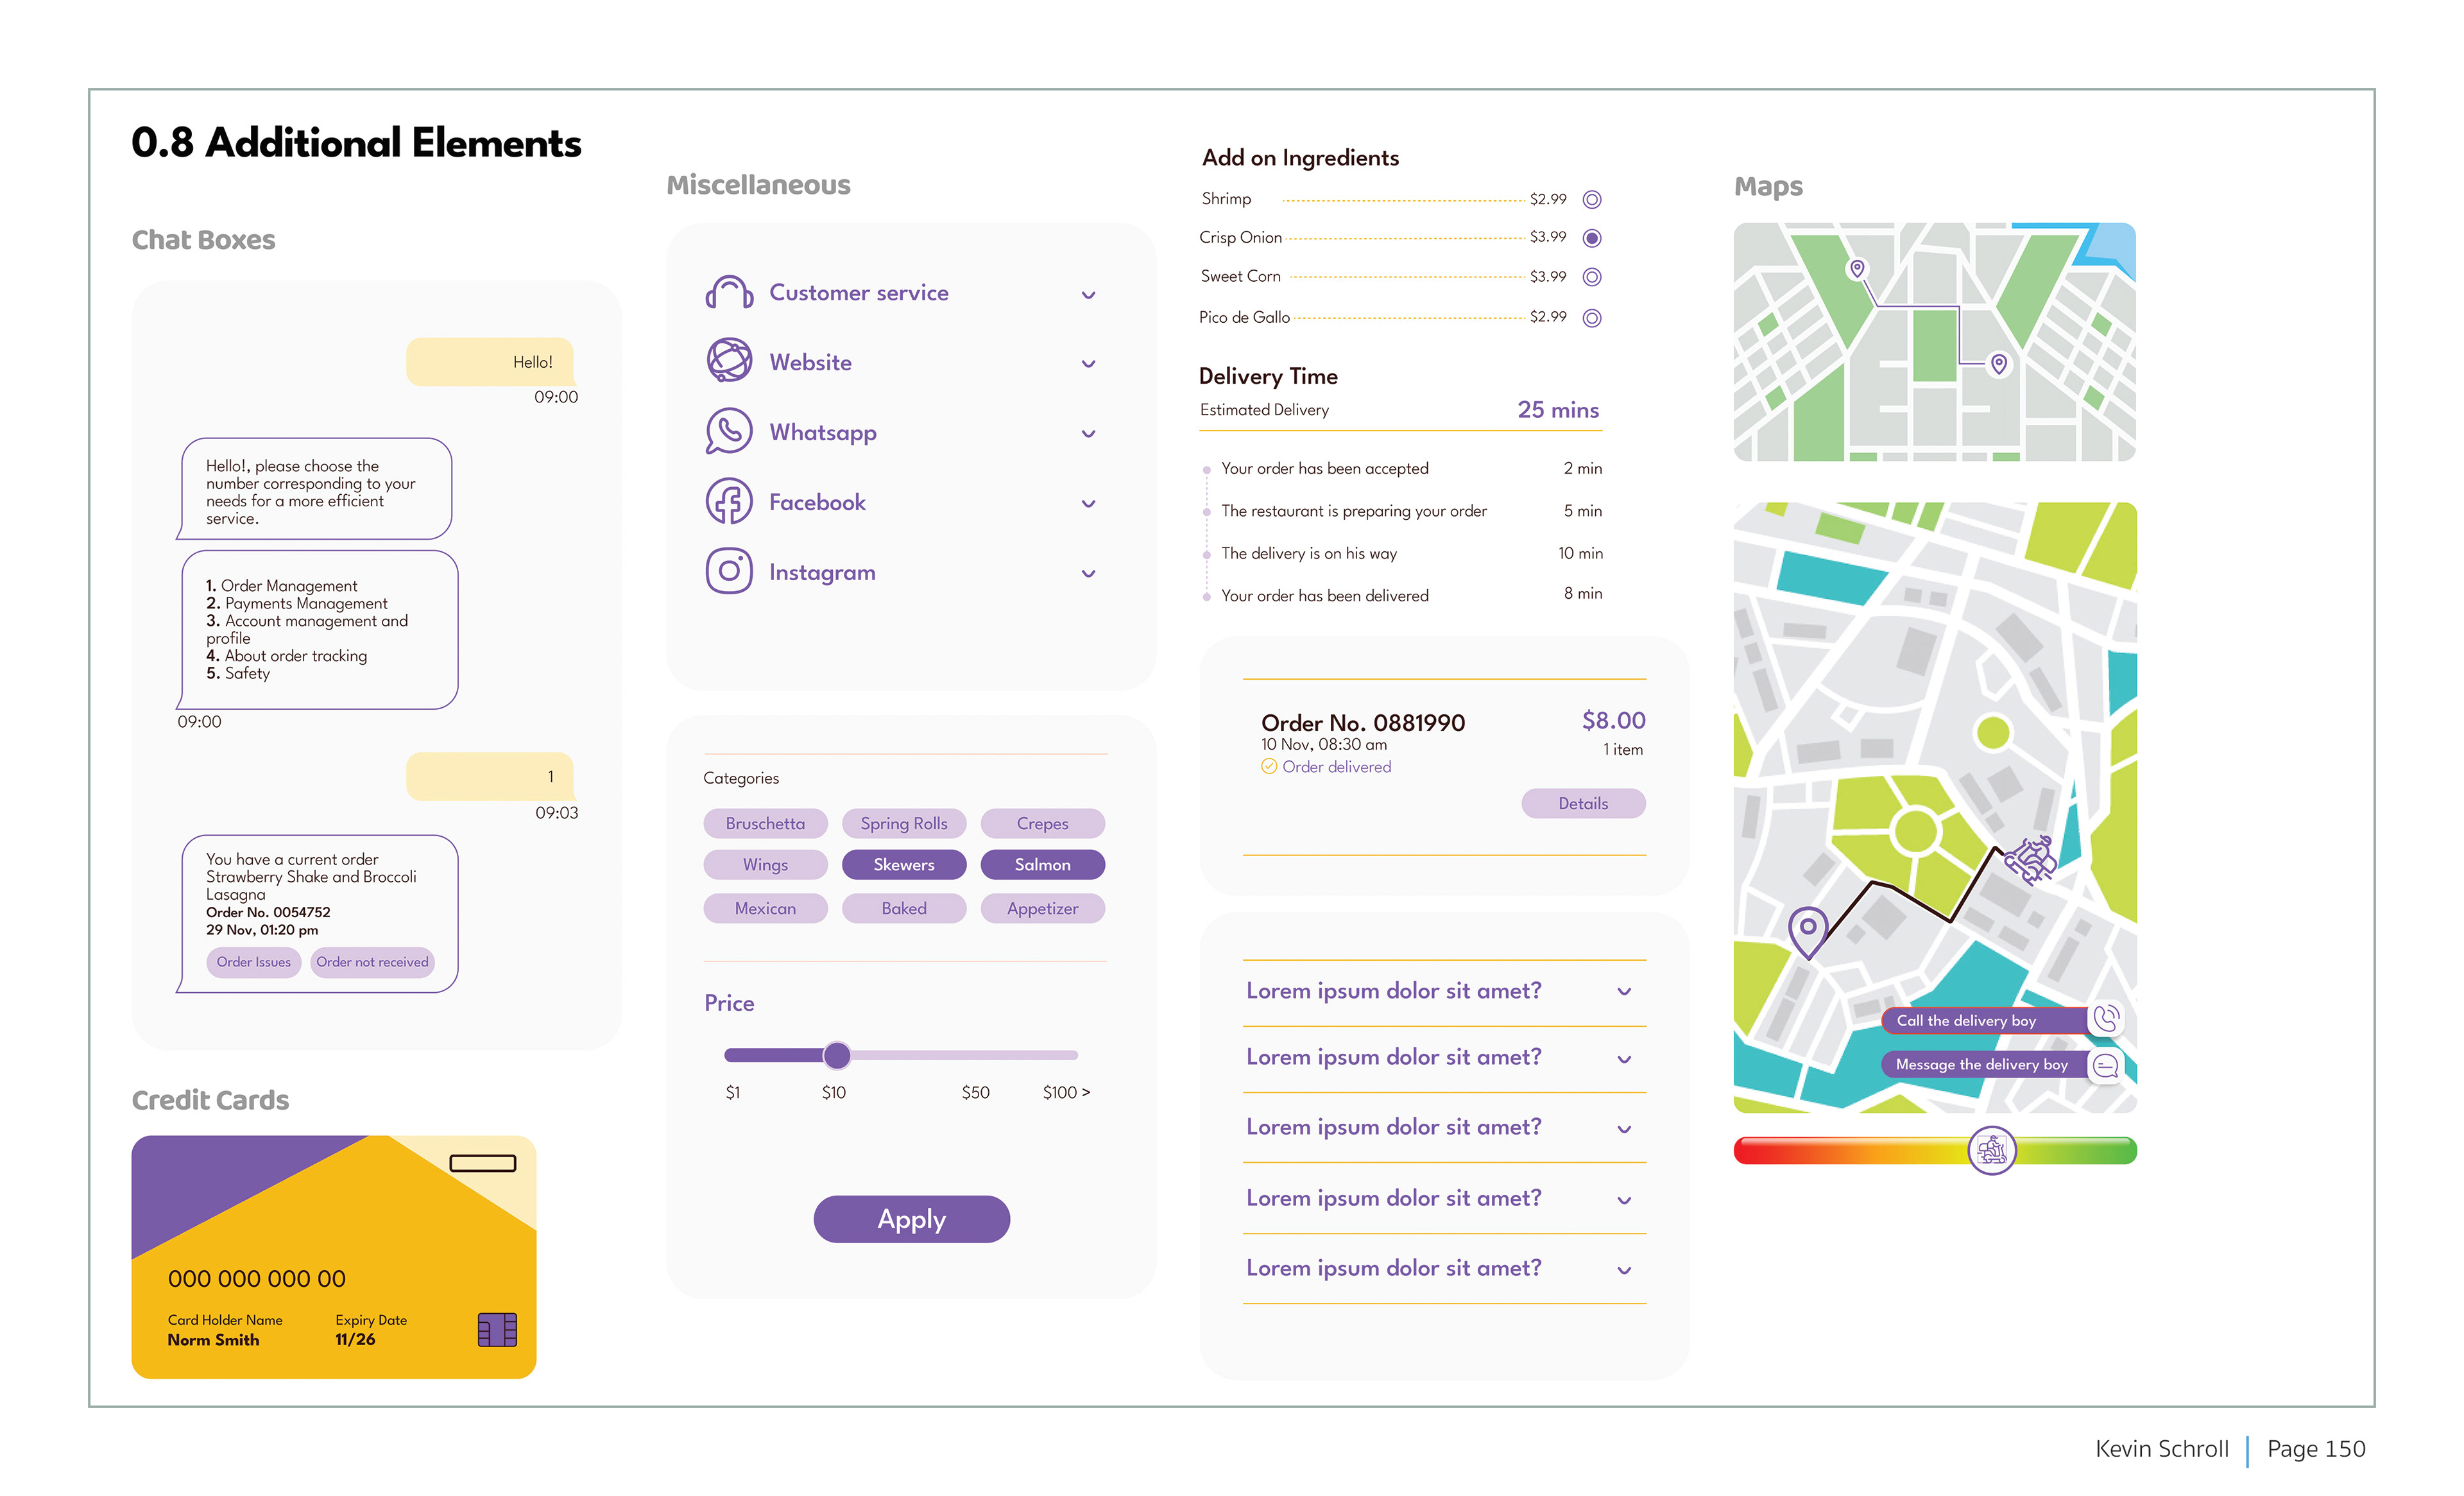This screenshot has height=1496, width=2464.
Task: Tap the message delivery boy chat icon
Action: 2106,1065
